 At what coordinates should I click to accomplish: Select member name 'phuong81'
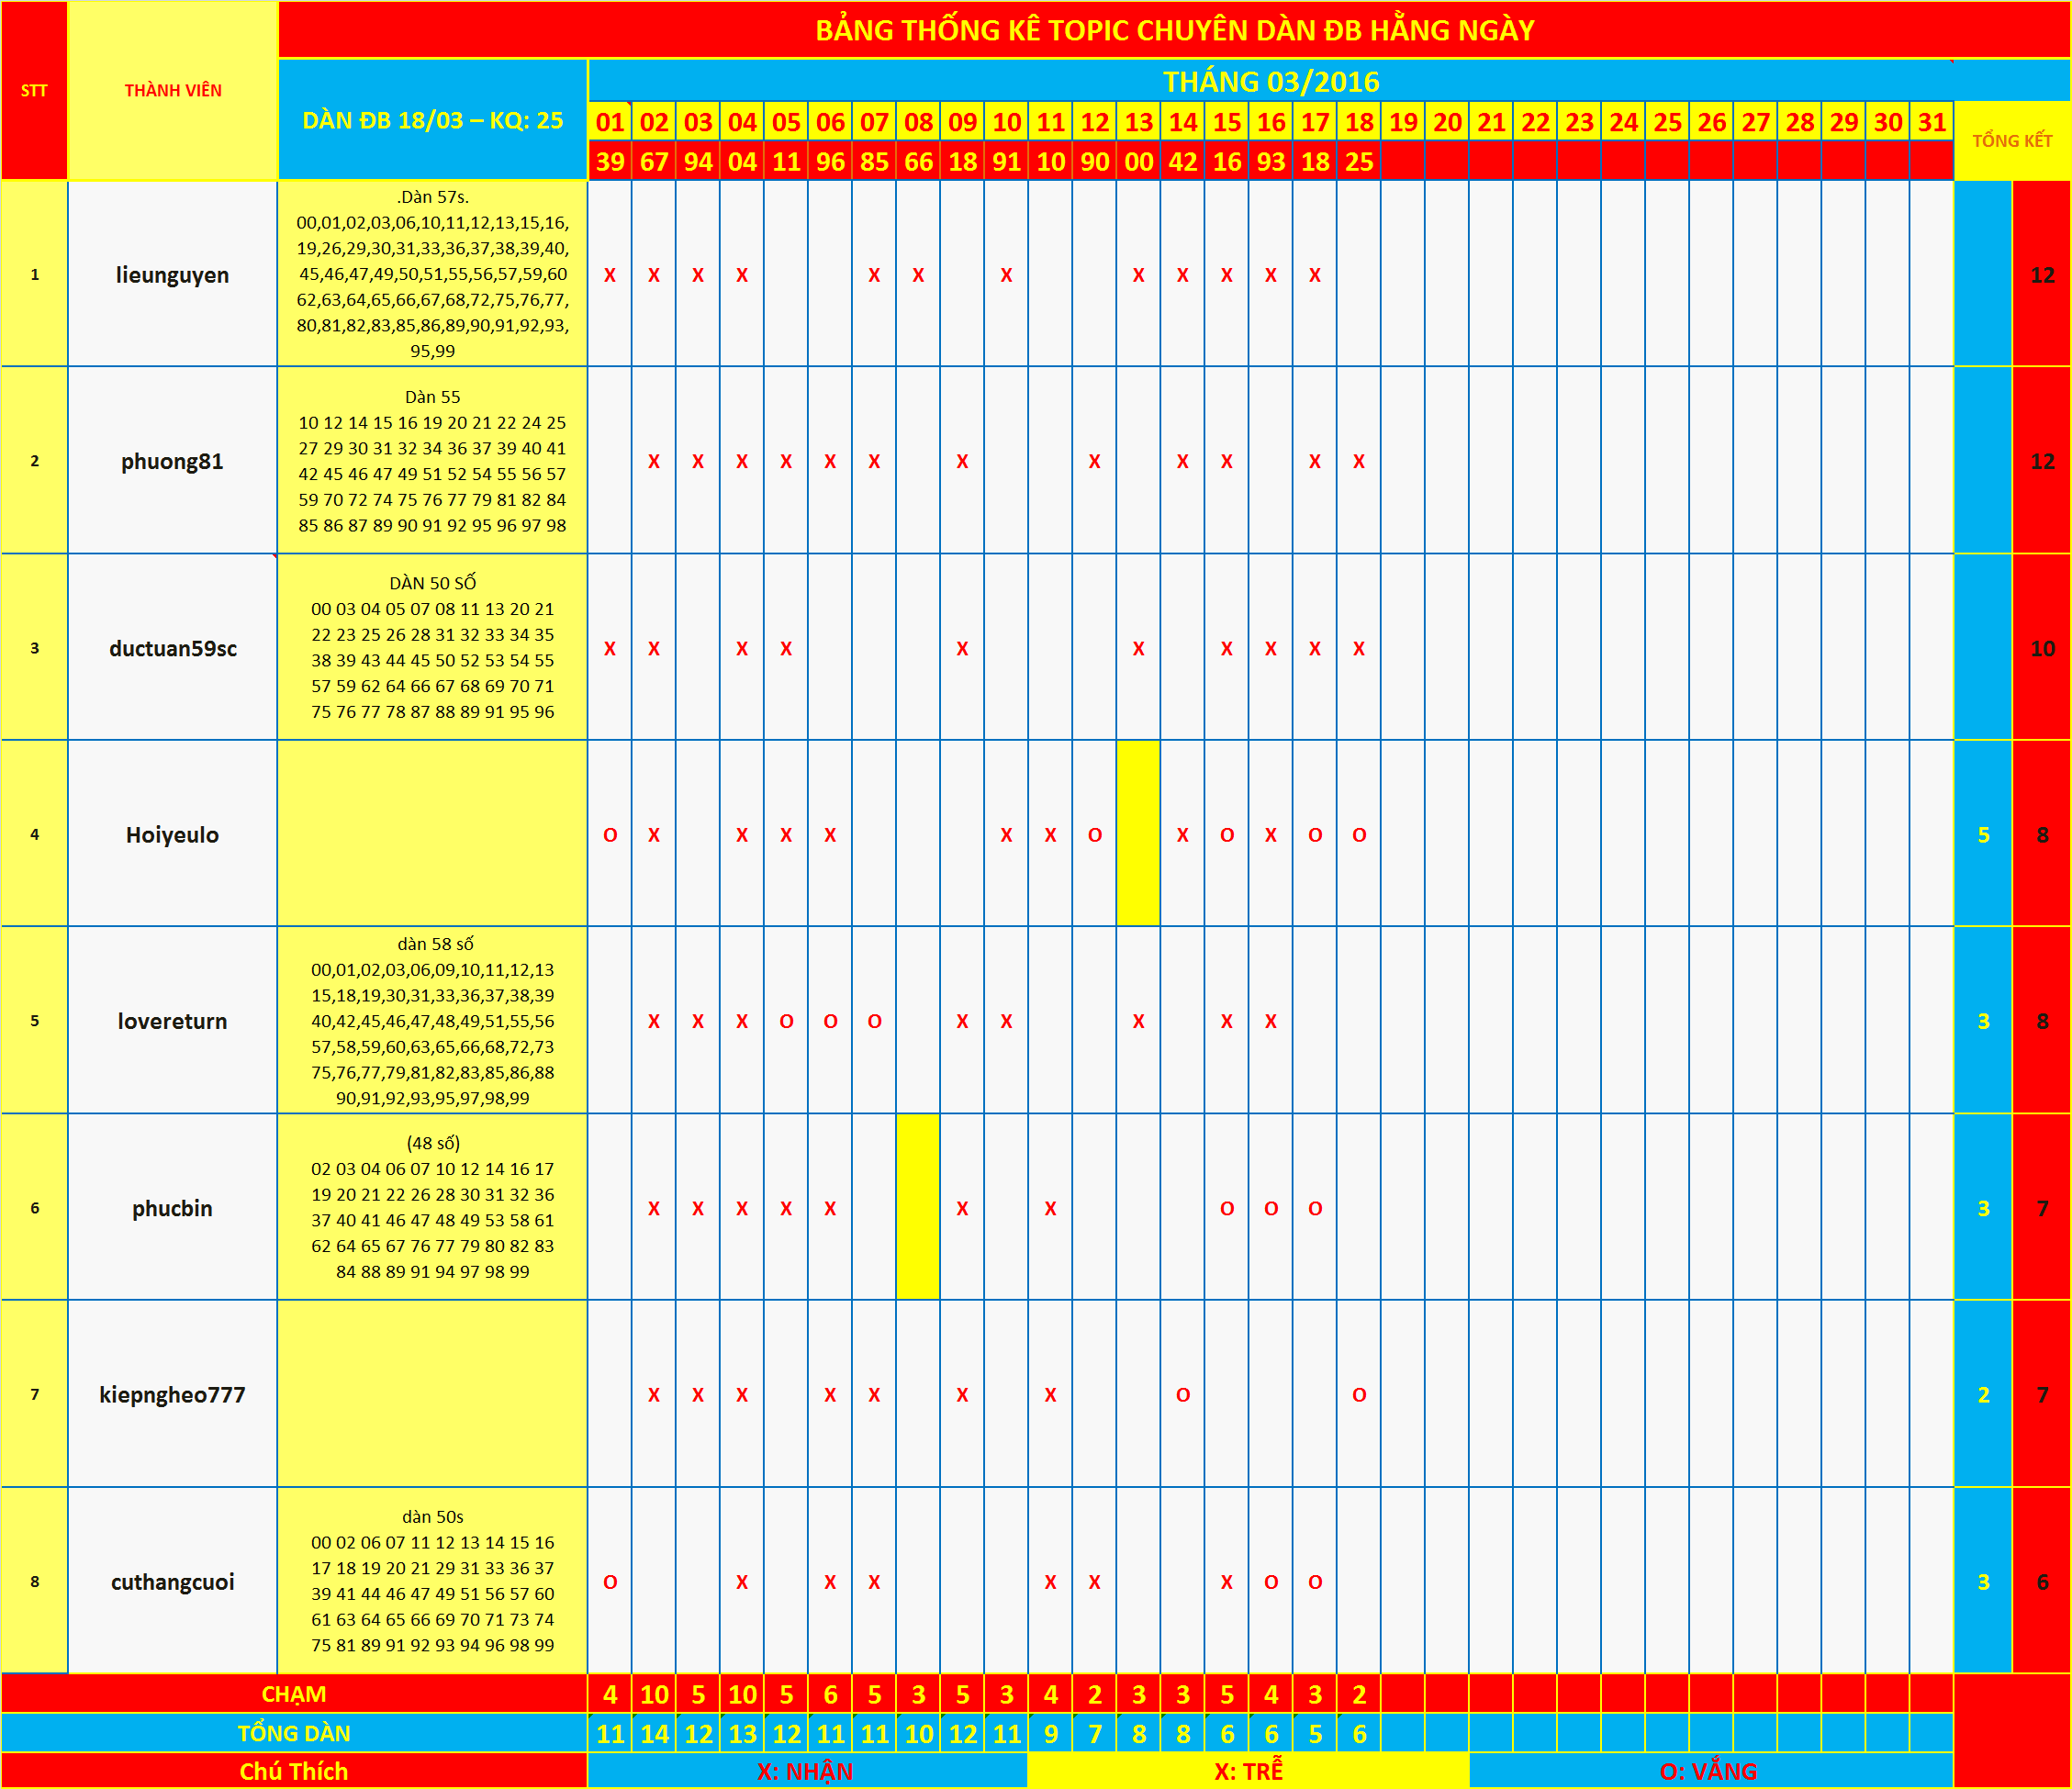click(173, 461)
